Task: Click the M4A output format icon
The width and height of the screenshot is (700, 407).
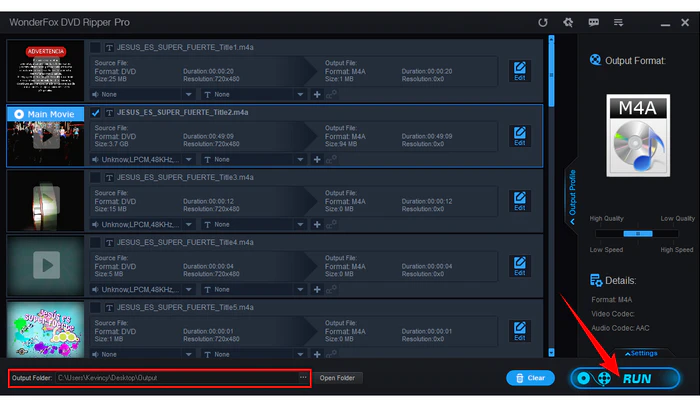Action: [x=638, y=135]
